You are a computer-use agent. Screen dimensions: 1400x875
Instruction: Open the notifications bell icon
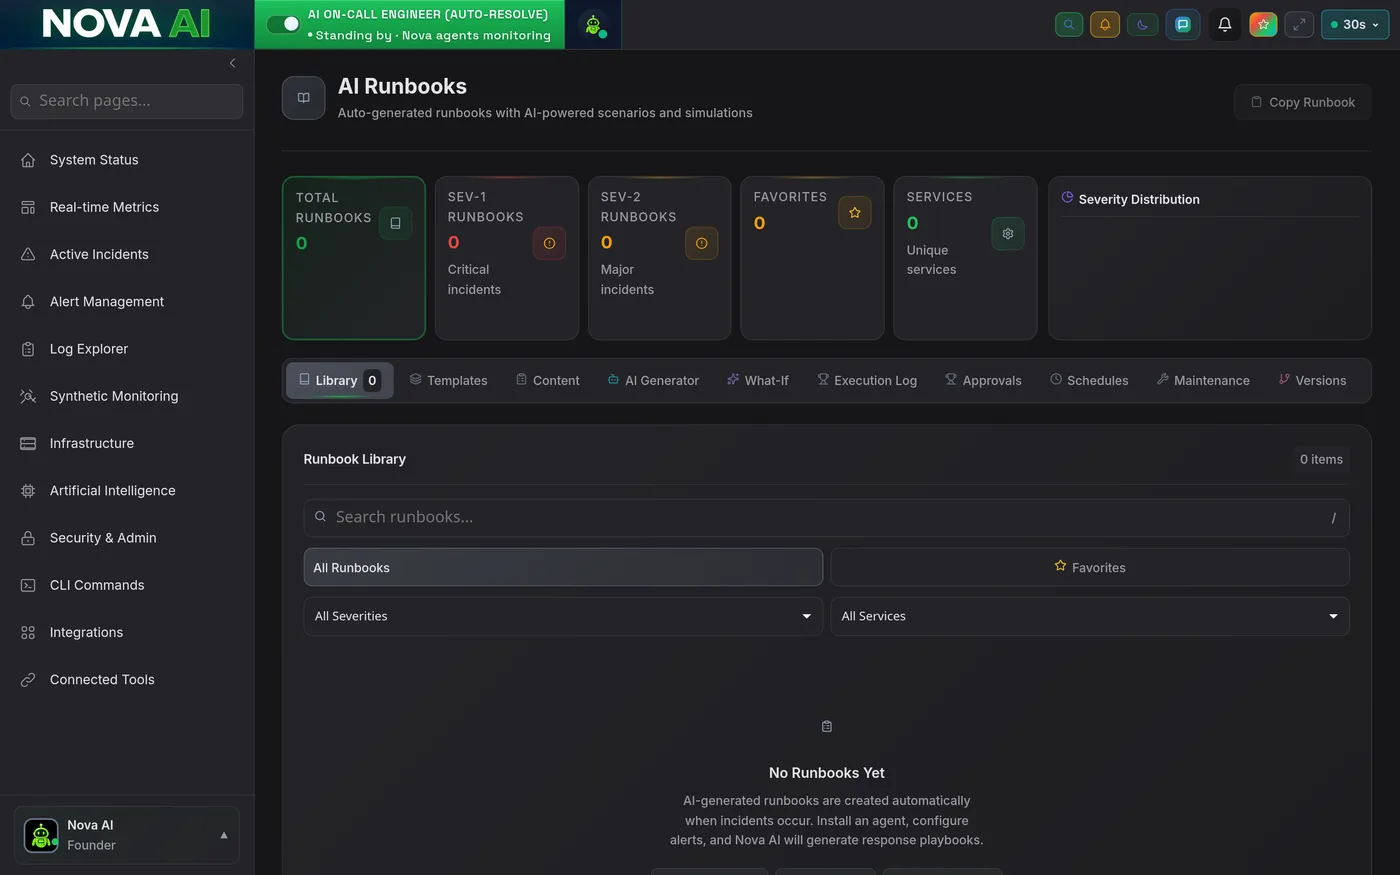(1225, 24)
